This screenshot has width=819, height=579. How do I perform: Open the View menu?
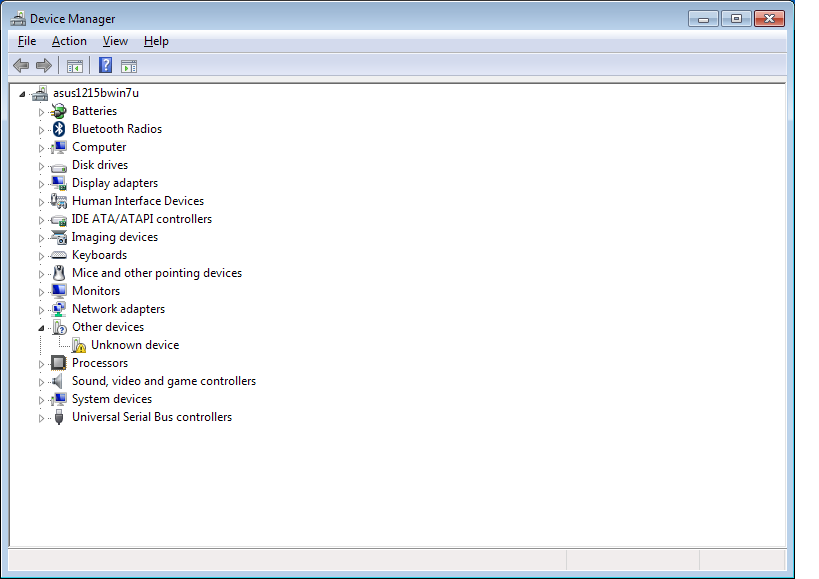coord(115,41)
